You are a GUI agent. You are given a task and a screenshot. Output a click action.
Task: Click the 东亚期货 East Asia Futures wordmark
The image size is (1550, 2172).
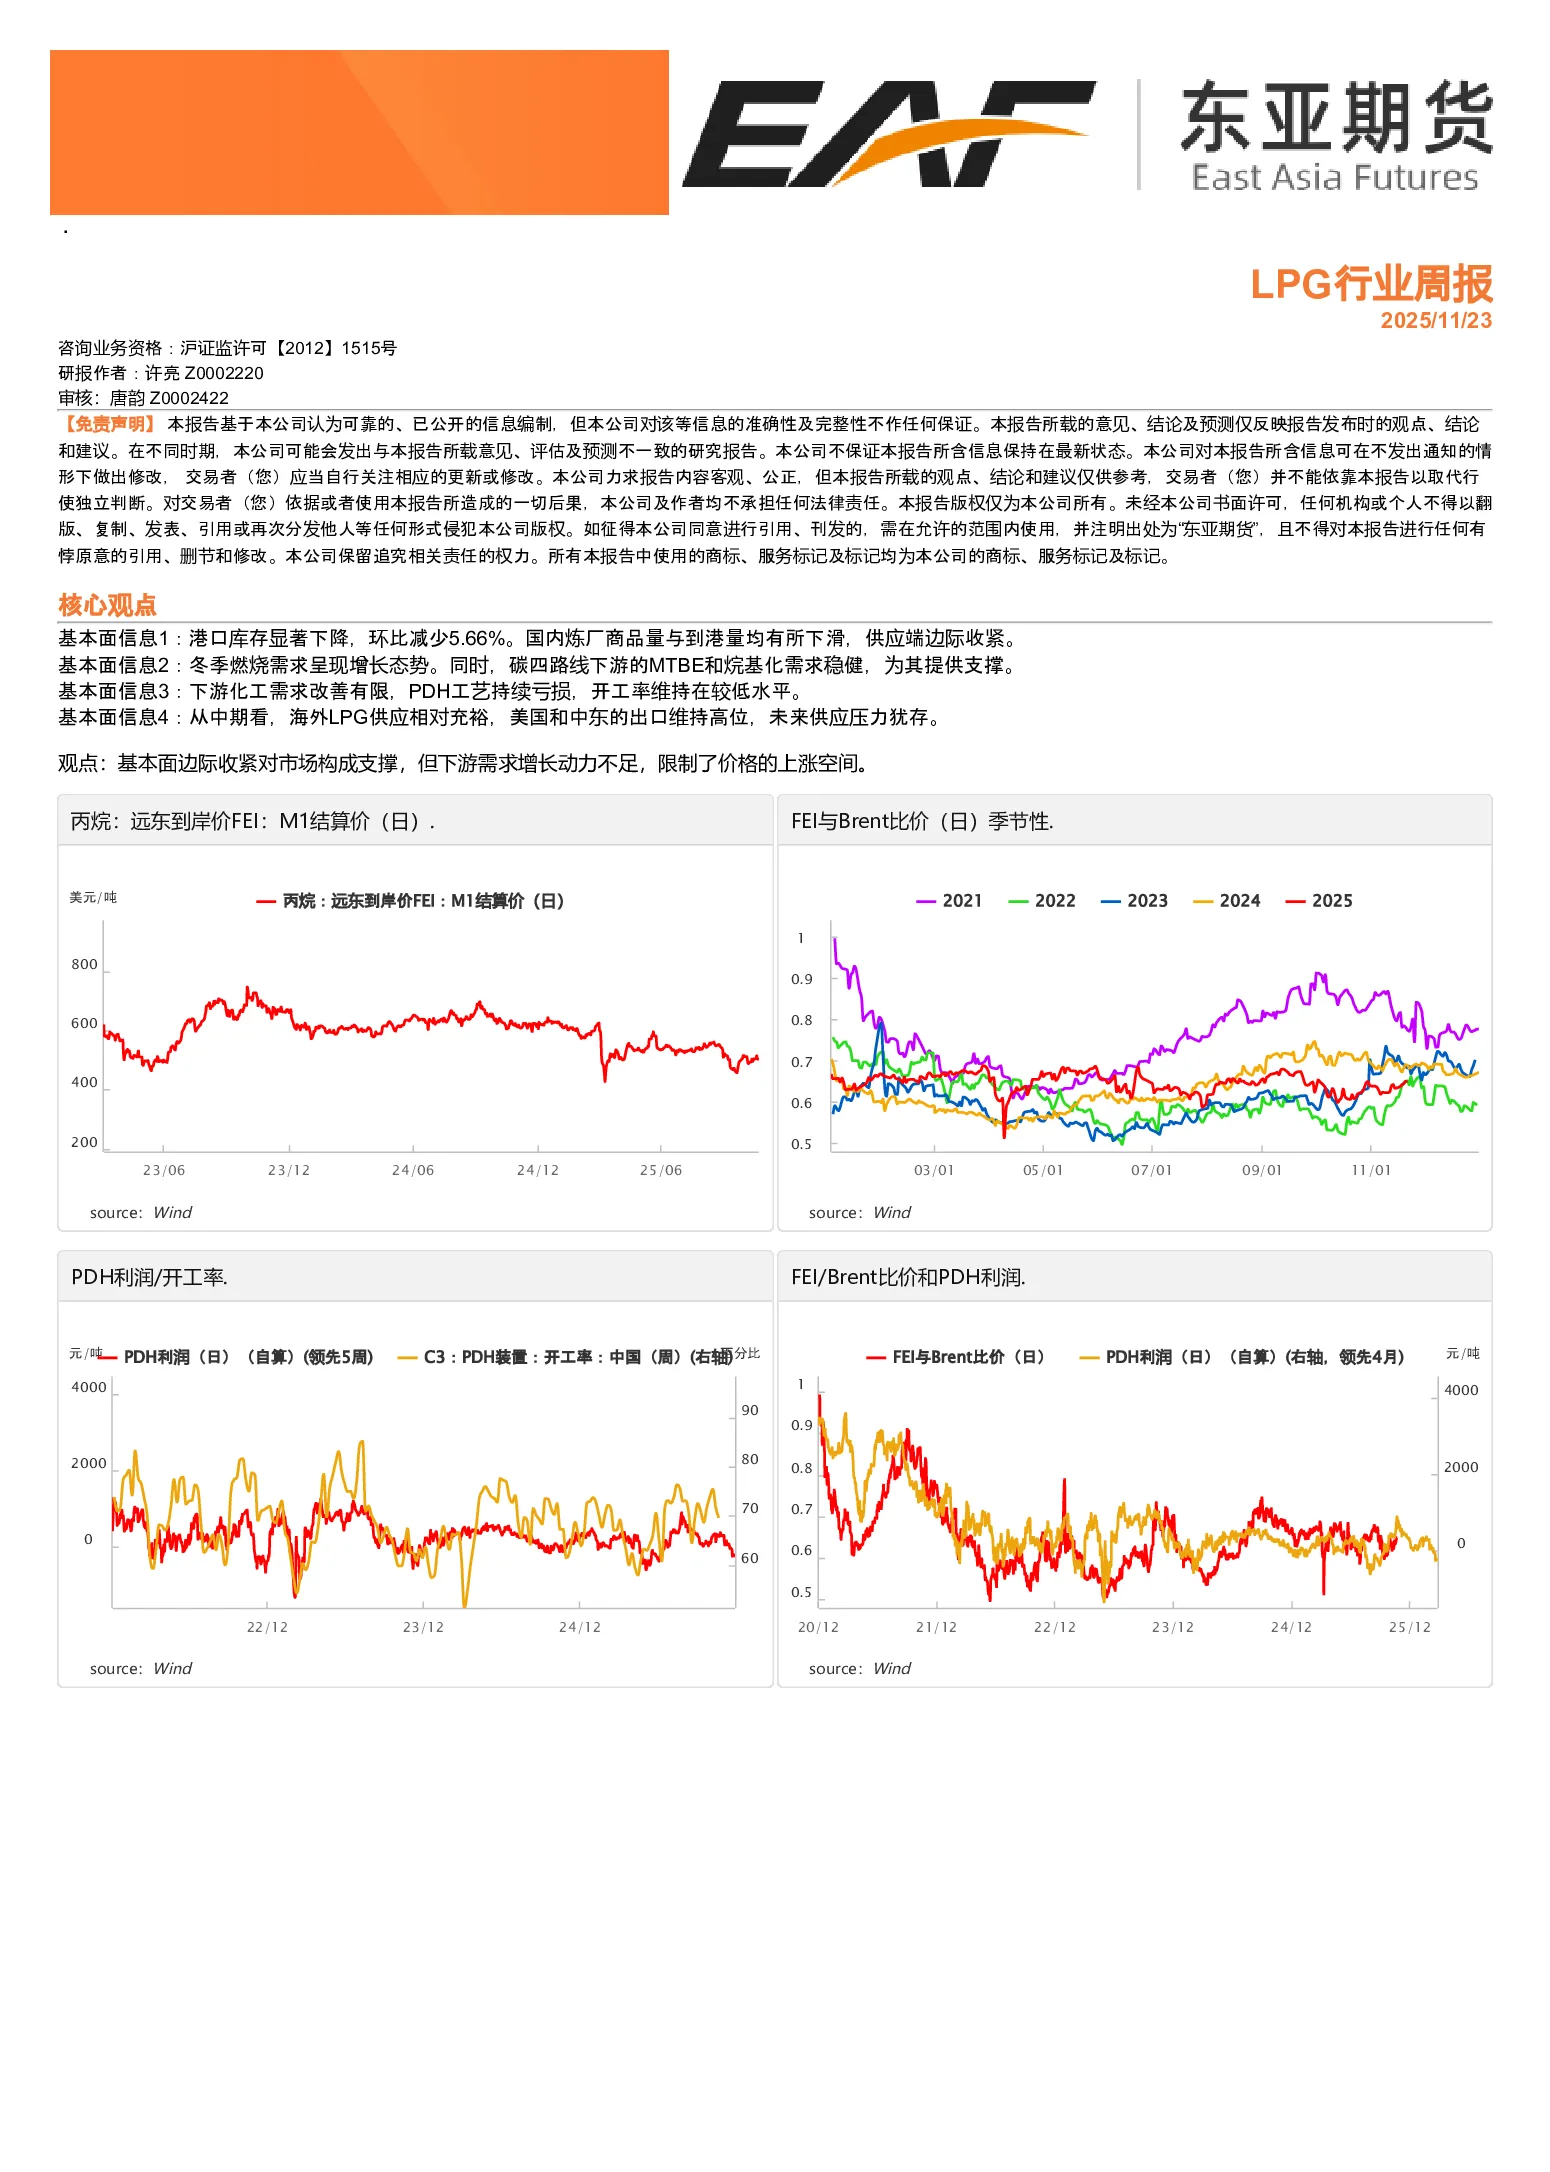1336,136
